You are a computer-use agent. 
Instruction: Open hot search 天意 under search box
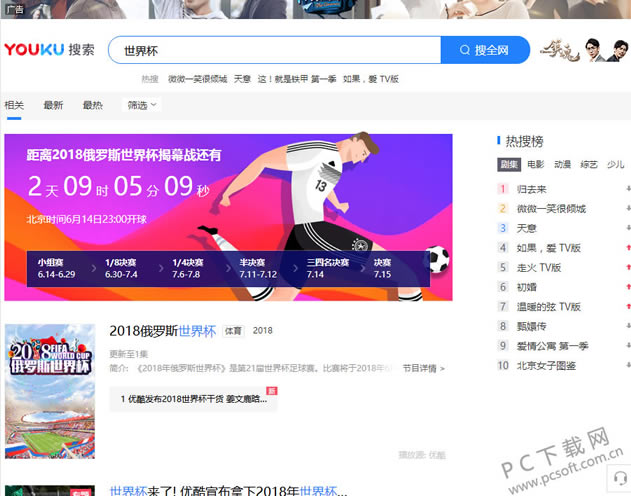242,79
